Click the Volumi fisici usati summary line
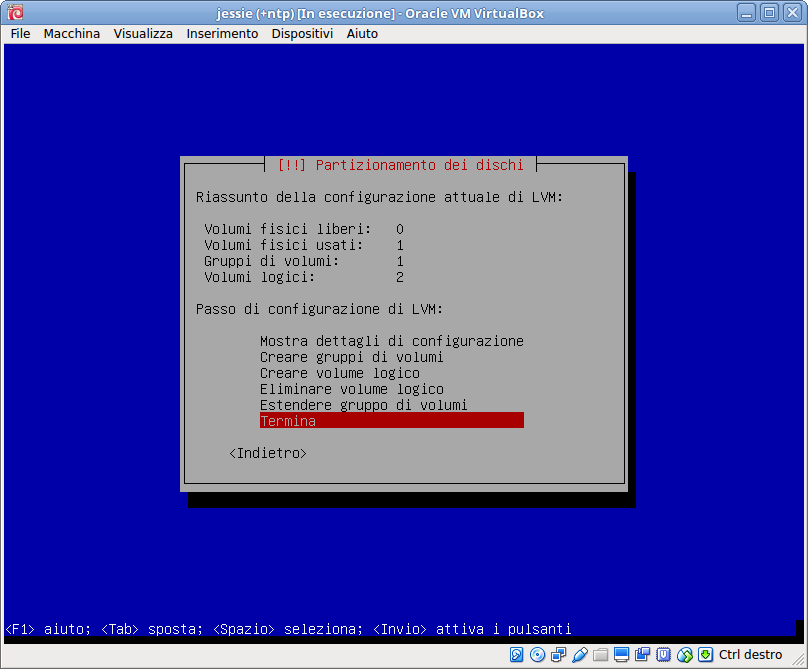Viewport: 808px width, 669px height. 304,245
